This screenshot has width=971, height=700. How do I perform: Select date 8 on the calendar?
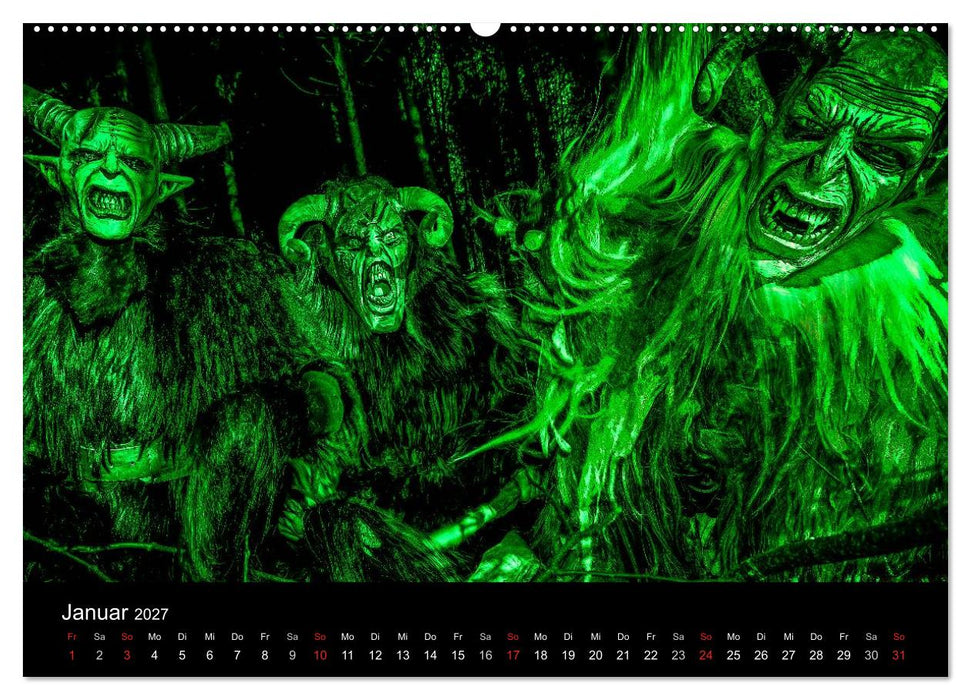coord(264,655)
